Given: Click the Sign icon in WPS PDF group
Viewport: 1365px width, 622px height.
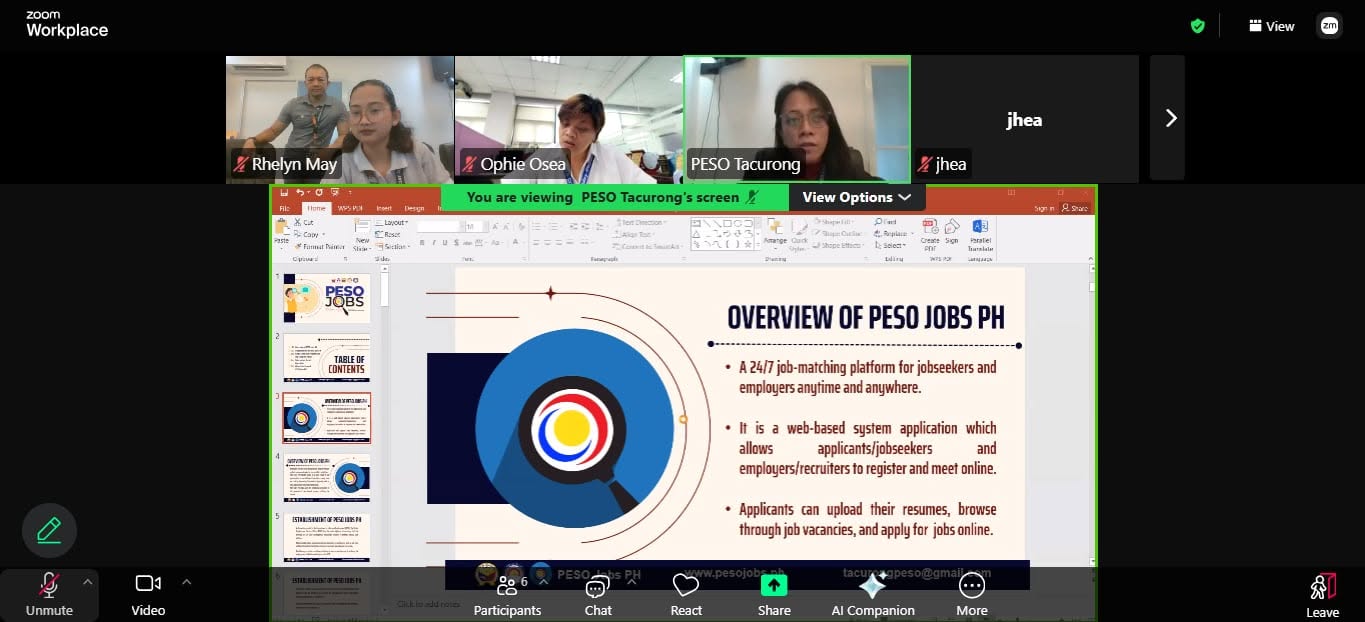Looking at the screenshot, I should [952, 229].
